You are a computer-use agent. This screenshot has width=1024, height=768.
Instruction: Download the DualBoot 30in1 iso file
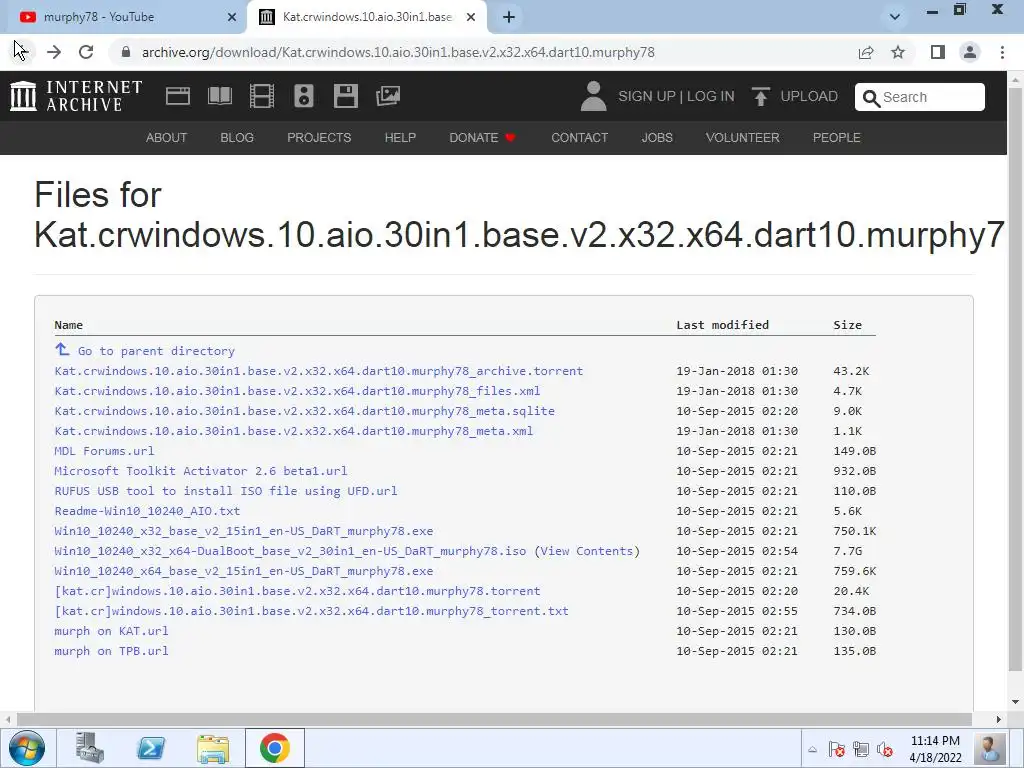290,551
